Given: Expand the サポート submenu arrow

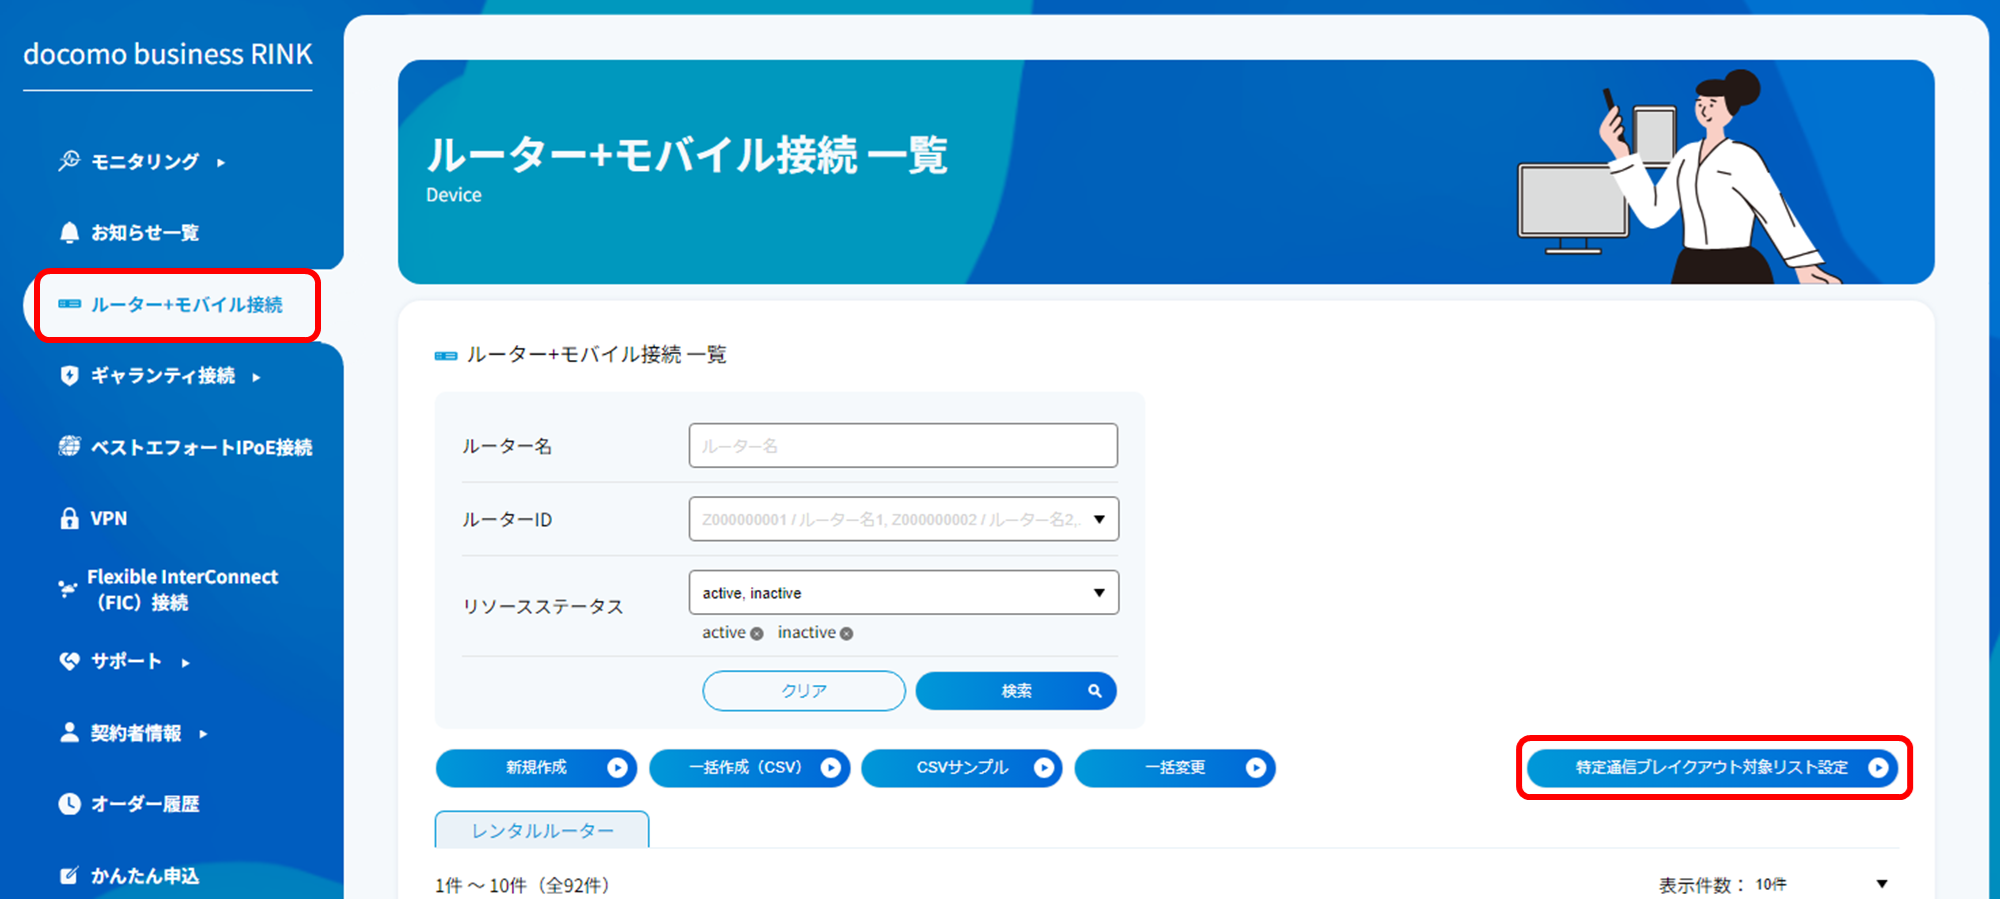Looking at the screenshot, I should [186, 662].
